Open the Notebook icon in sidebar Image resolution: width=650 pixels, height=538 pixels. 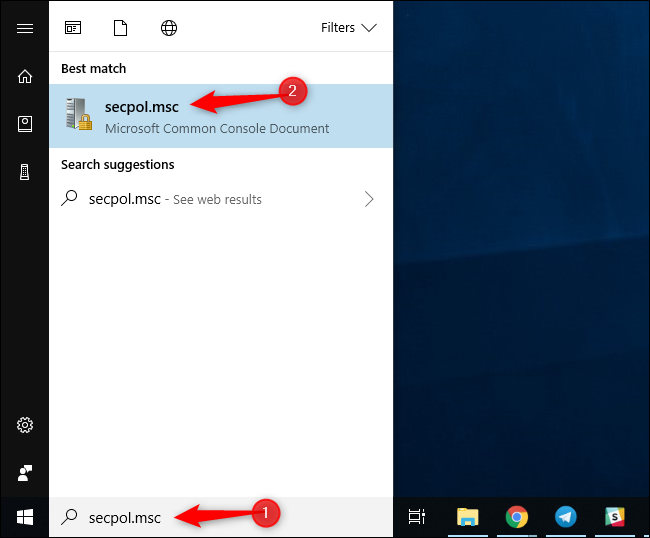[25, 124]
